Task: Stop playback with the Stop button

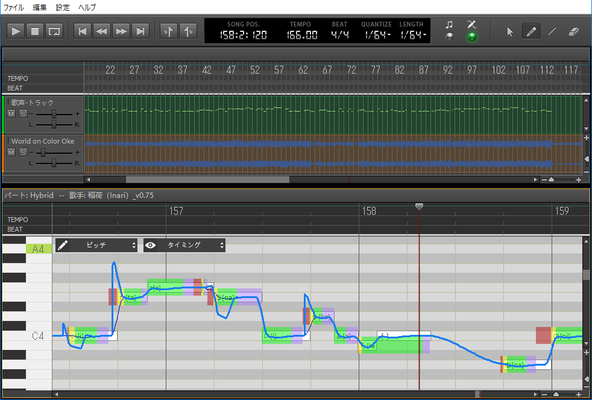Action: coord(35,31)
